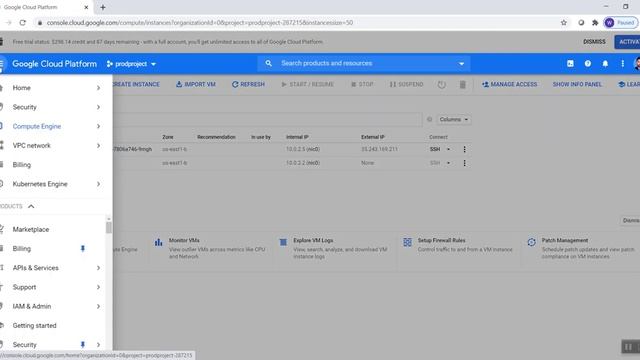Click the STOP button
The image size is (640, 360).
click(x=362, y=84)
